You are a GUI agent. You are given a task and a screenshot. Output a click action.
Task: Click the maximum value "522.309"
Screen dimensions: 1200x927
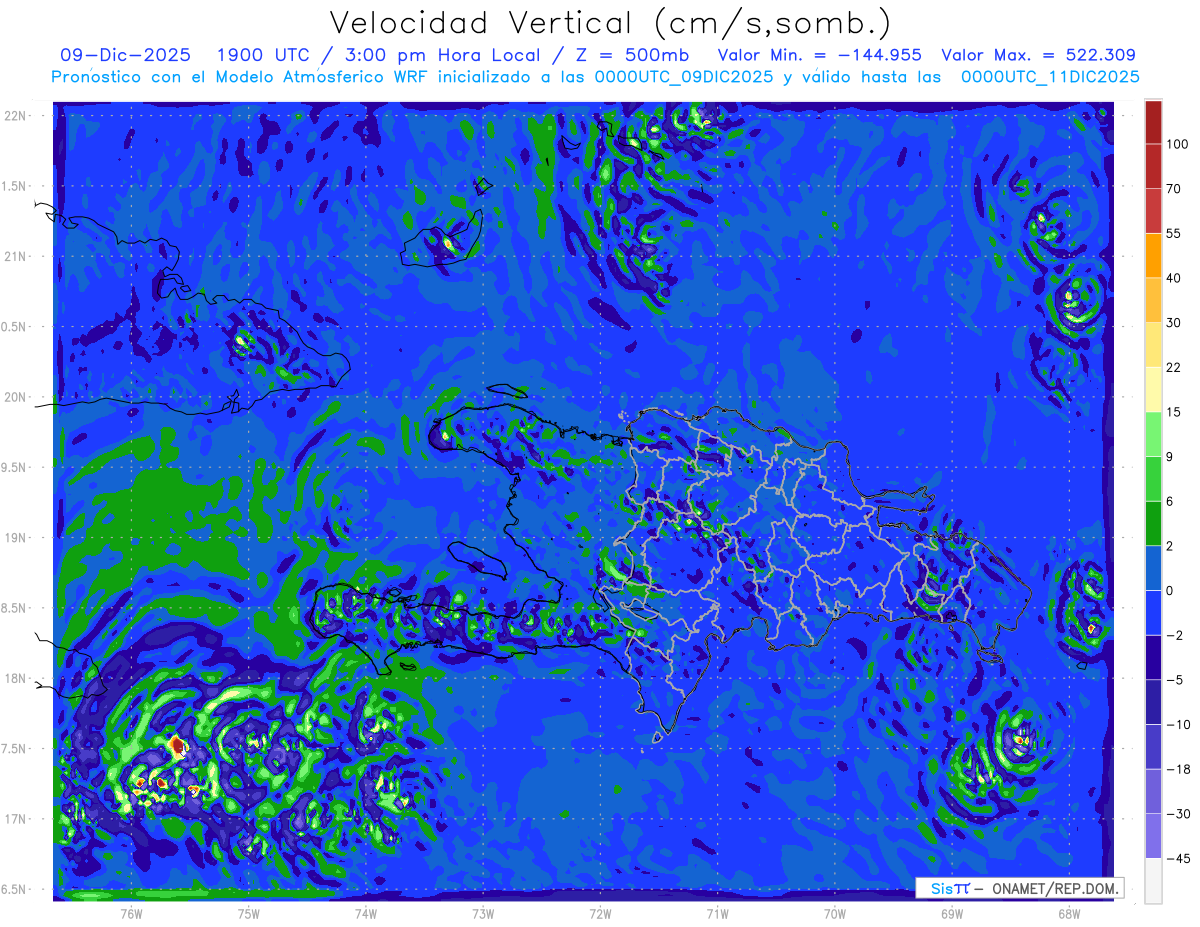(1093, 55)
